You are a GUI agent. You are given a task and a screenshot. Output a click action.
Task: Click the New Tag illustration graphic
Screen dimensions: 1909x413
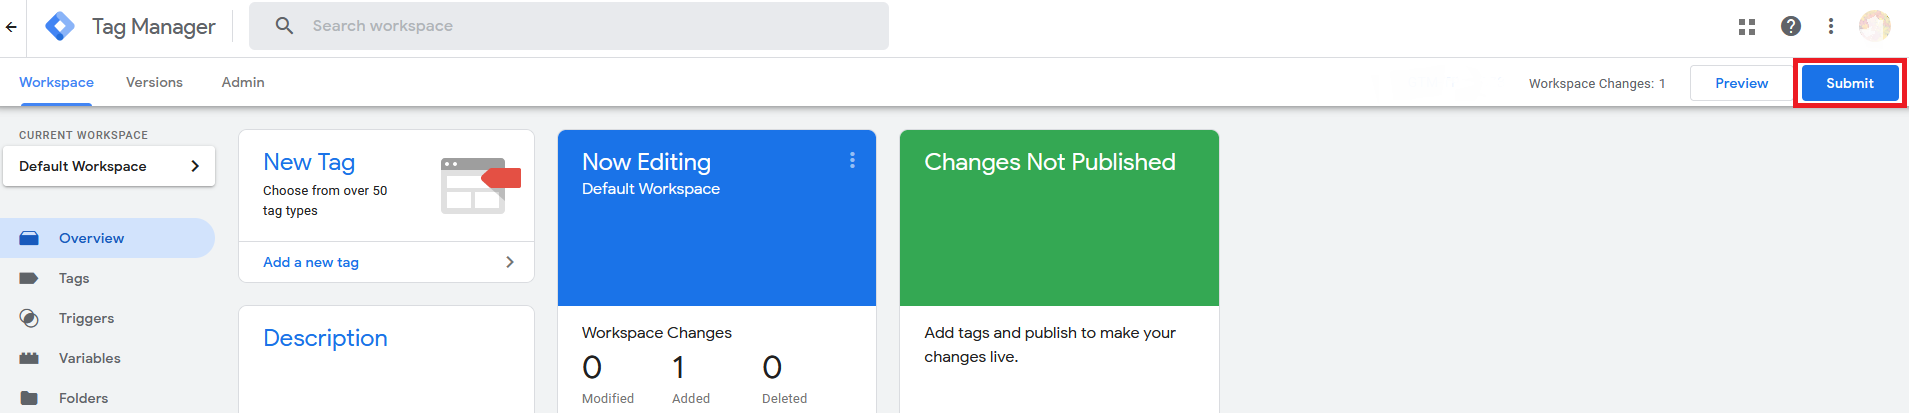[x=481, y=185]
